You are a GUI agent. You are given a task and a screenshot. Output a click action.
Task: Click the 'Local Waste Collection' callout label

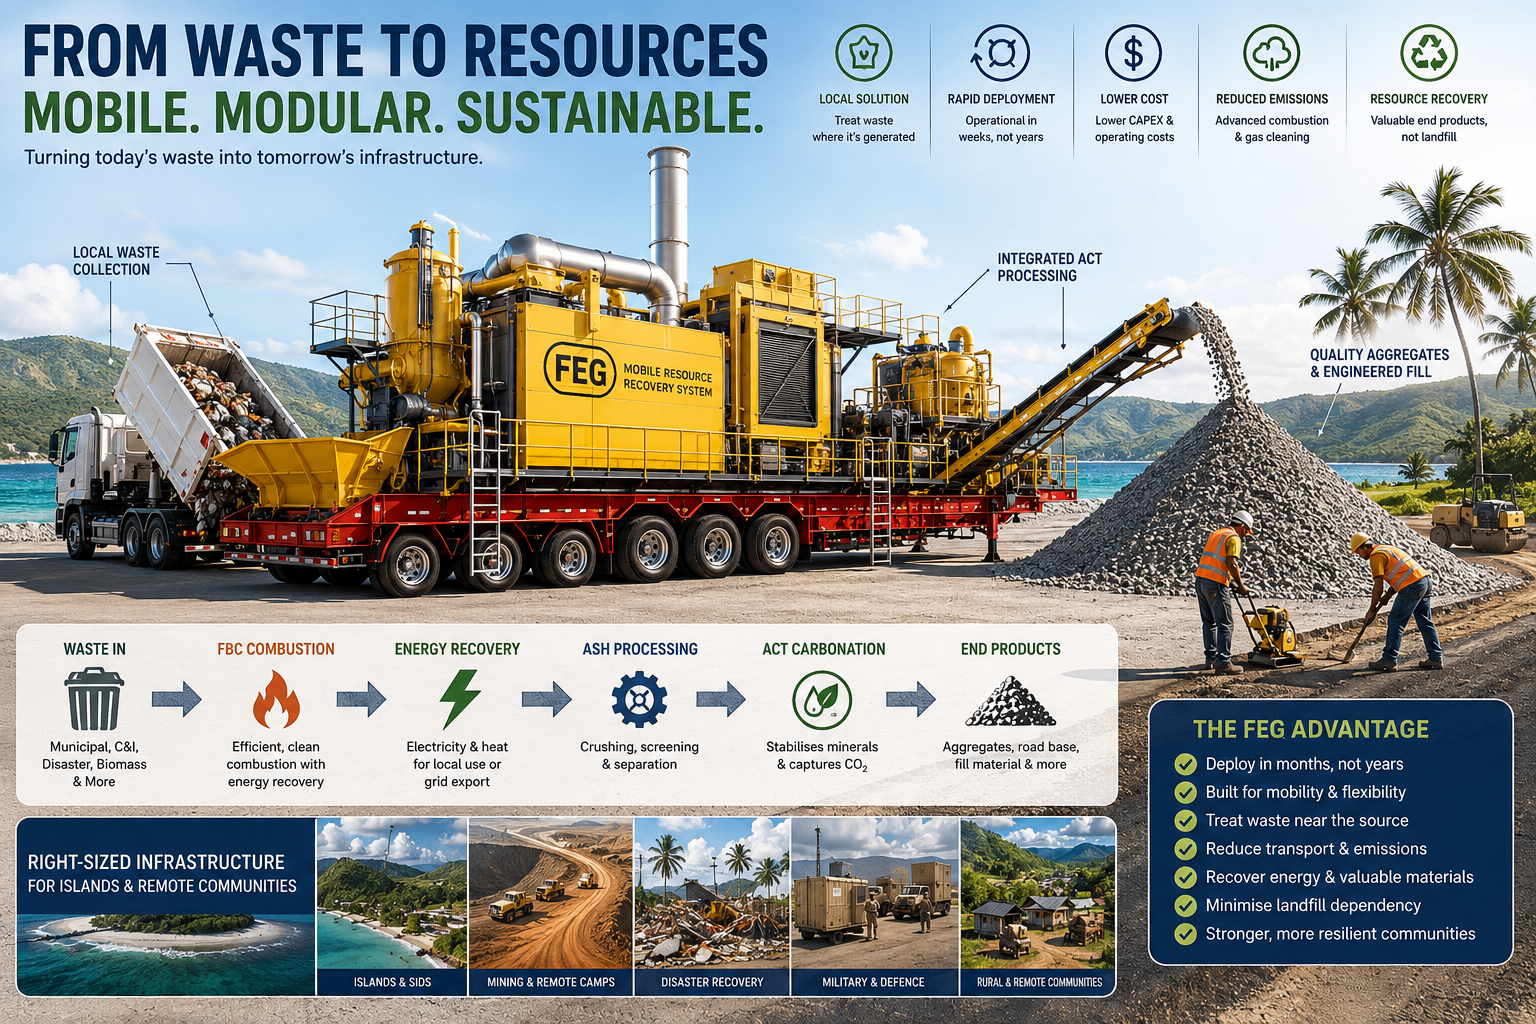click(x=115, y=261)
